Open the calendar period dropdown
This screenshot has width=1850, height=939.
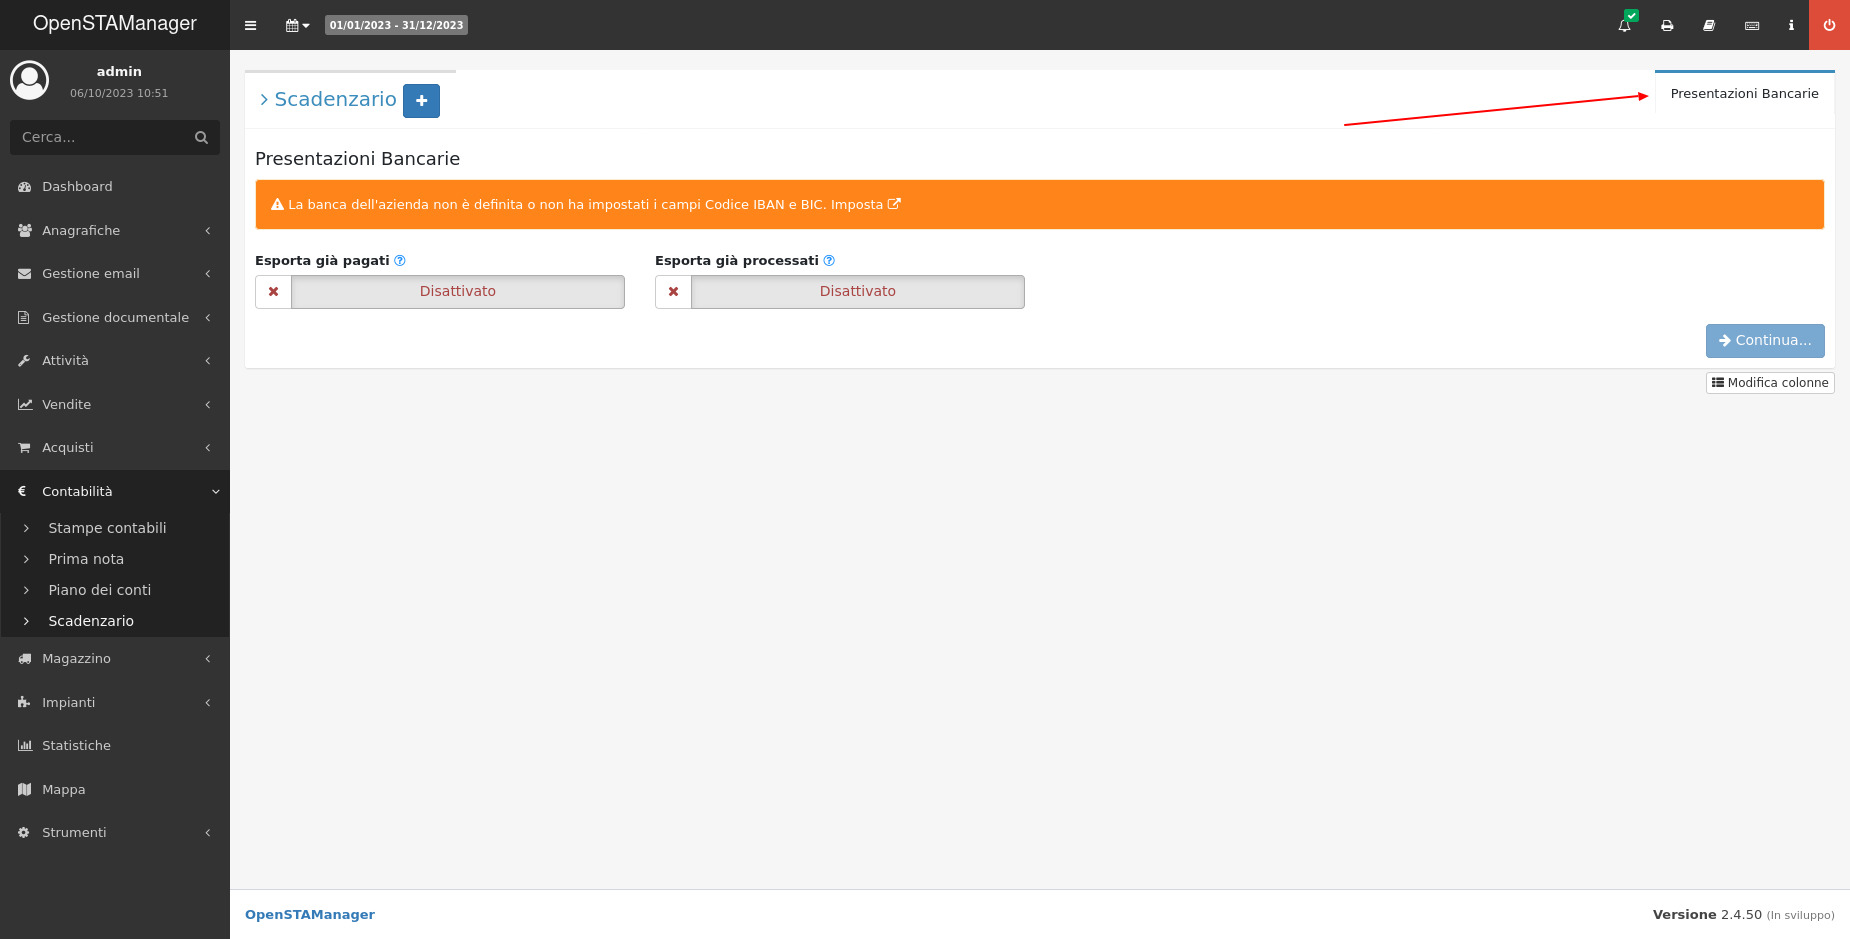(x=297, y=25)
